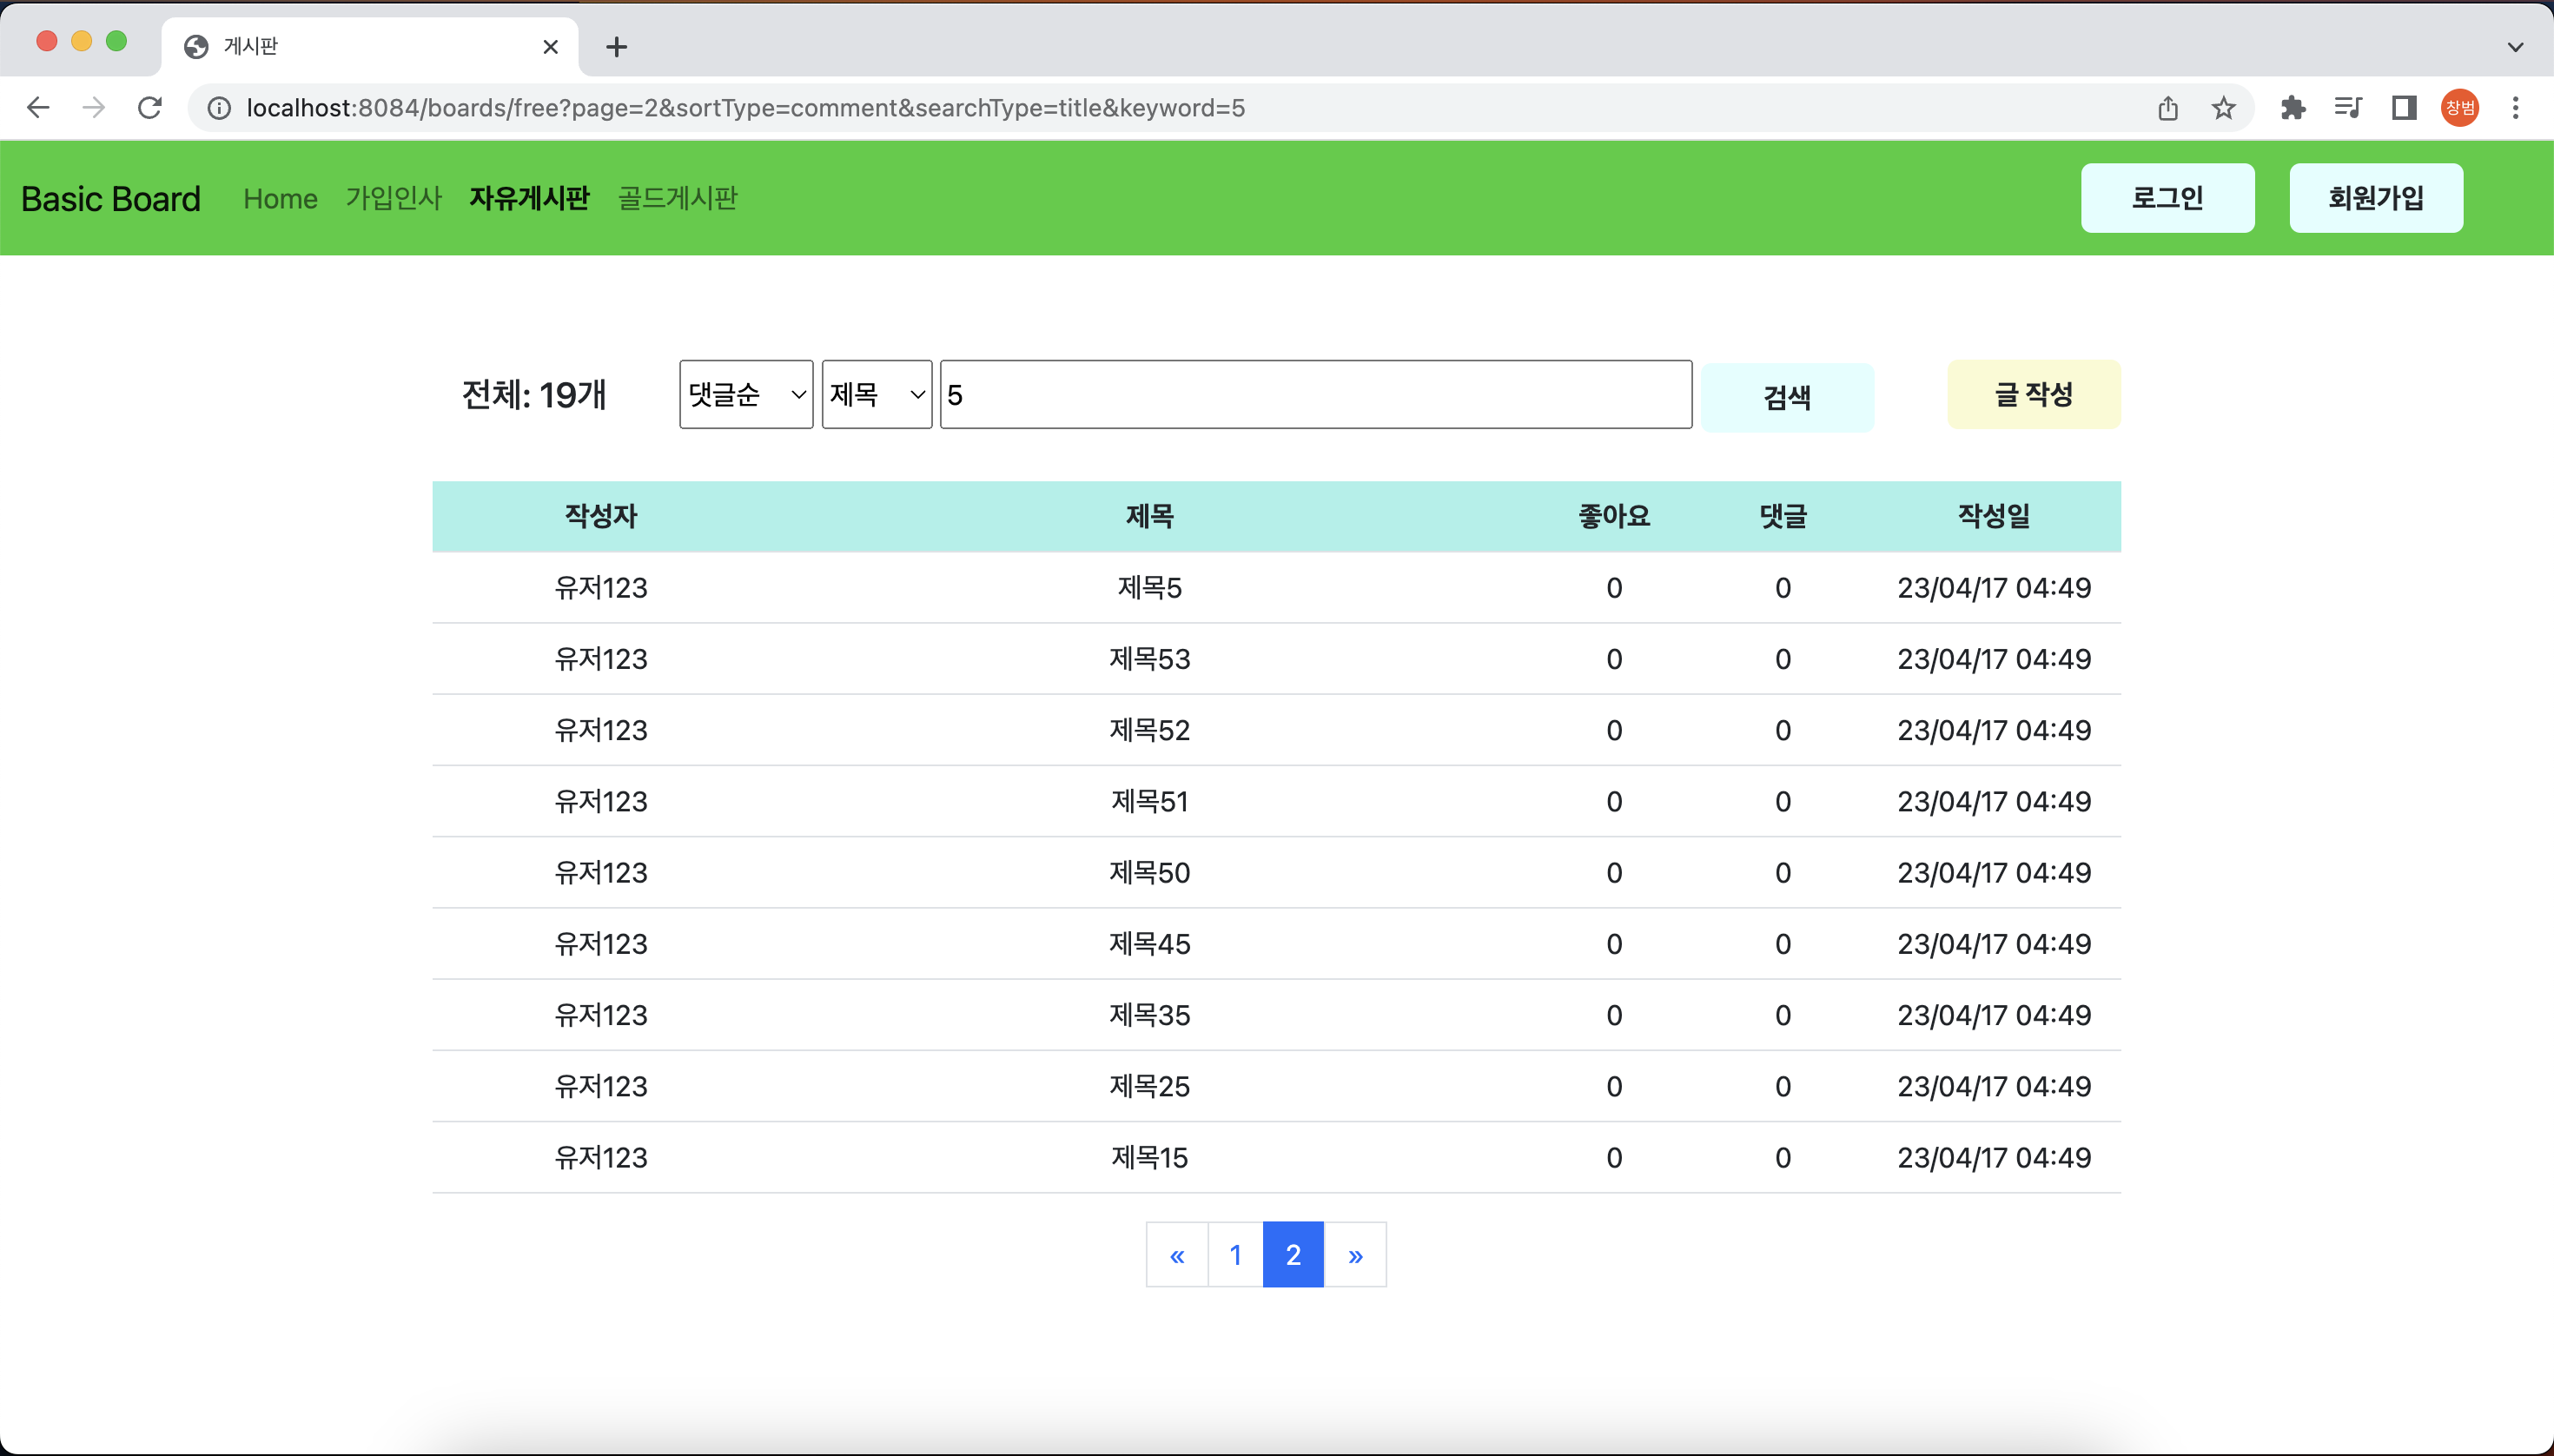This screenshot has height=1456, width=2554.
Task: View site information icon in address bar
Action: coord(219,108)
